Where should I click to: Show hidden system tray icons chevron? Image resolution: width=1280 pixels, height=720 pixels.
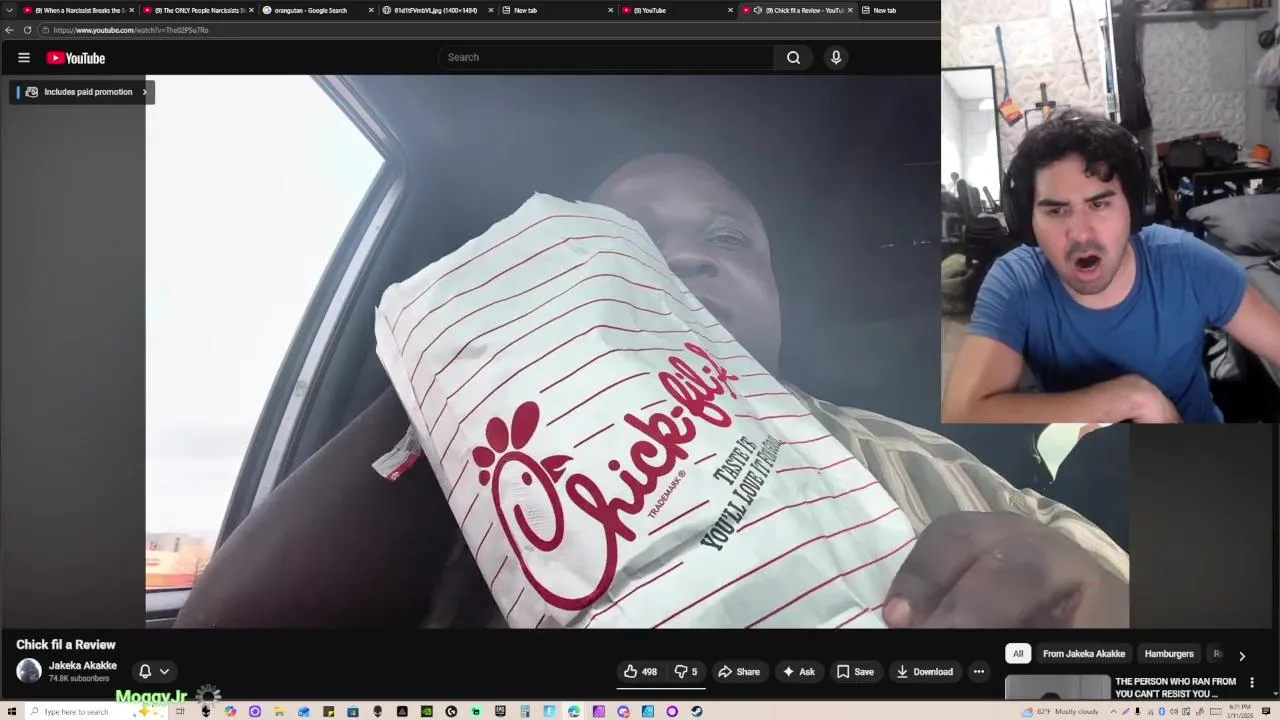pos(1113,711)
